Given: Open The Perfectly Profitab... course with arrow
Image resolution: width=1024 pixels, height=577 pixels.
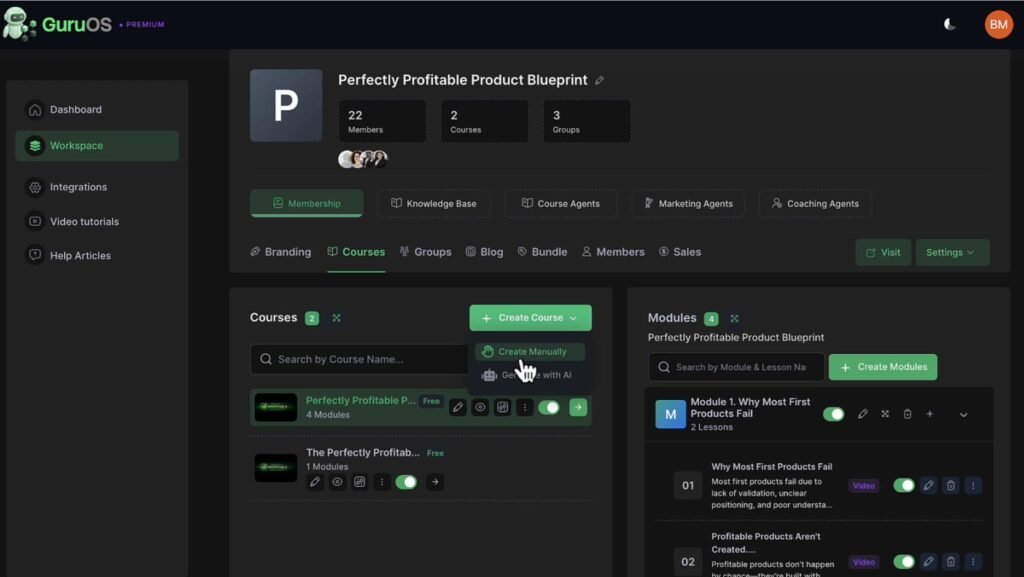Looking at the screenshot, I should point(435,482).
